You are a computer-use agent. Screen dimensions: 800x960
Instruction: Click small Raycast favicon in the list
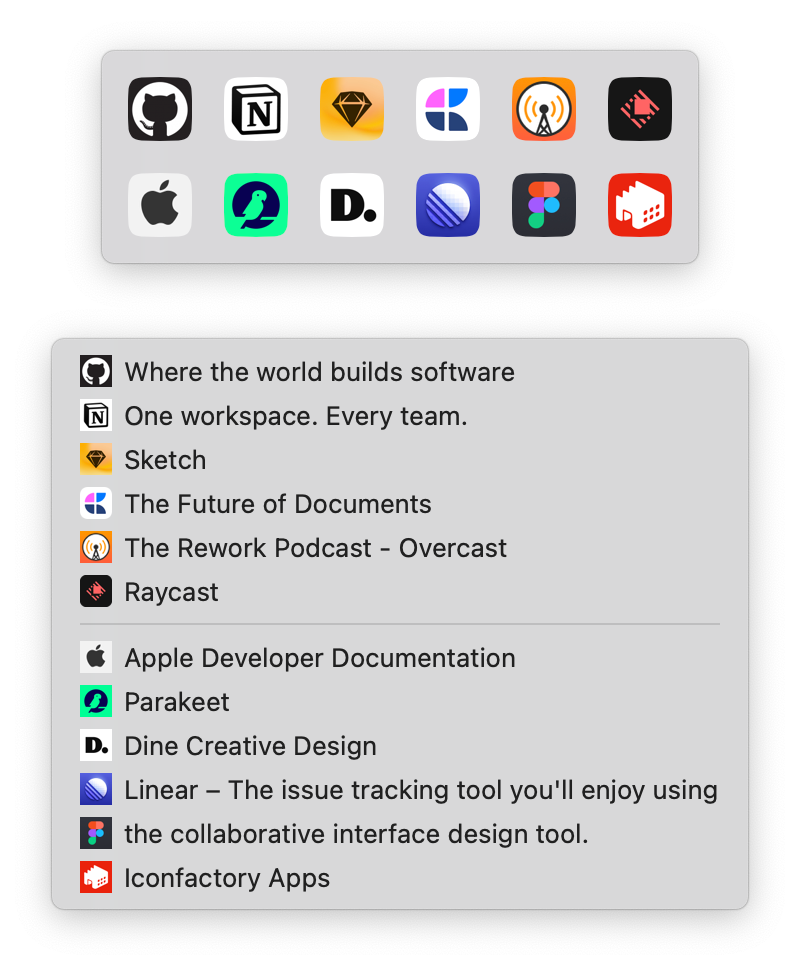96,591
